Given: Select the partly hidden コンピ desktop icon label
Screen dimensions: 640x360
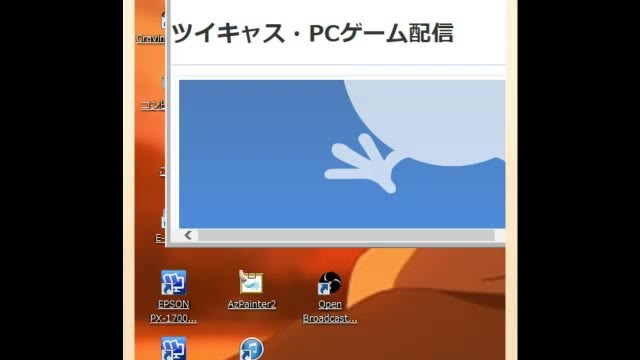Looking at the screenshot, I should (x=153, y=105).
